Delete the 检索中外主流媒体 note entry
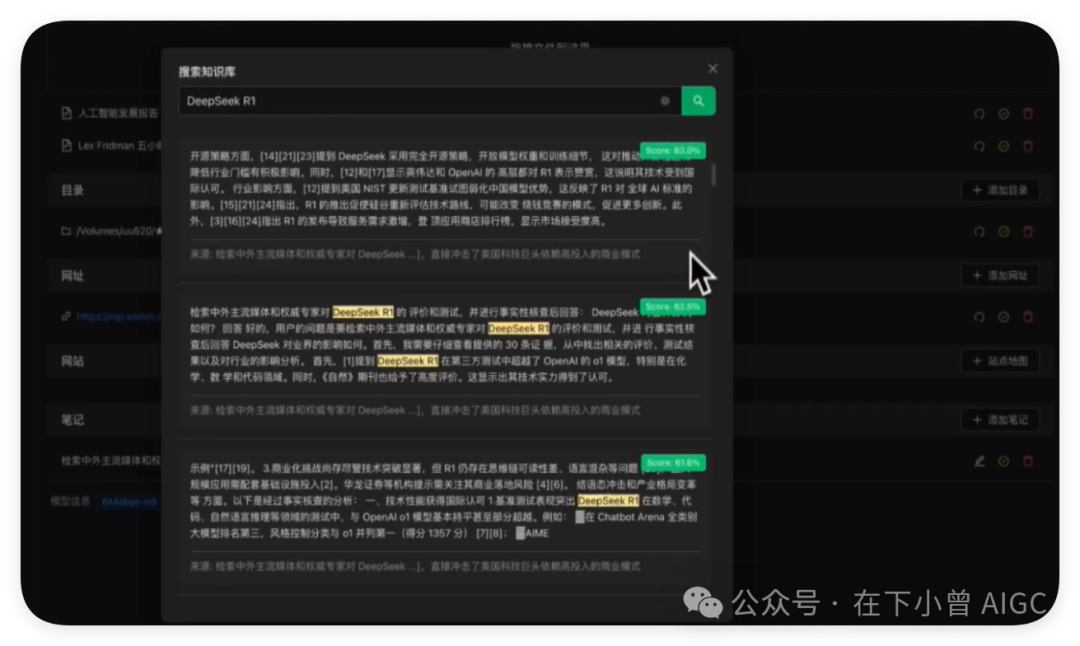1080x646 pixels. [x=1028, y=461]
